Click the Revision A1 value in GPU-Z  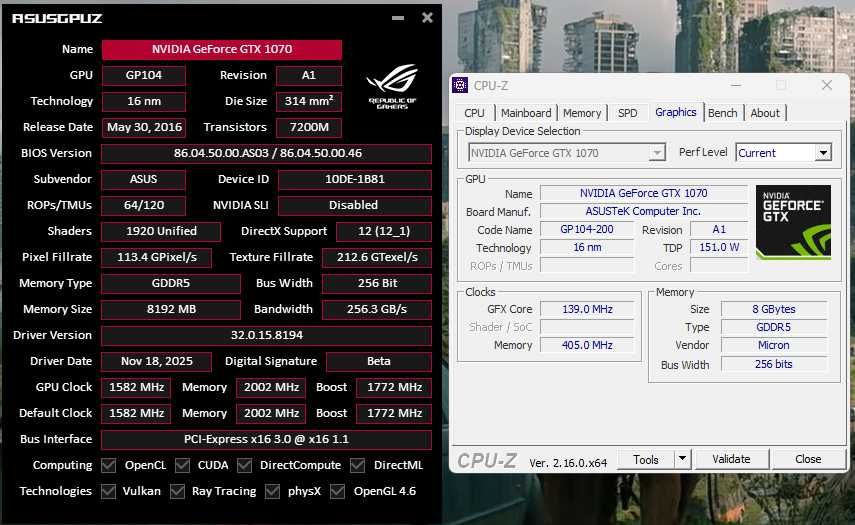[x=309, y=75]
